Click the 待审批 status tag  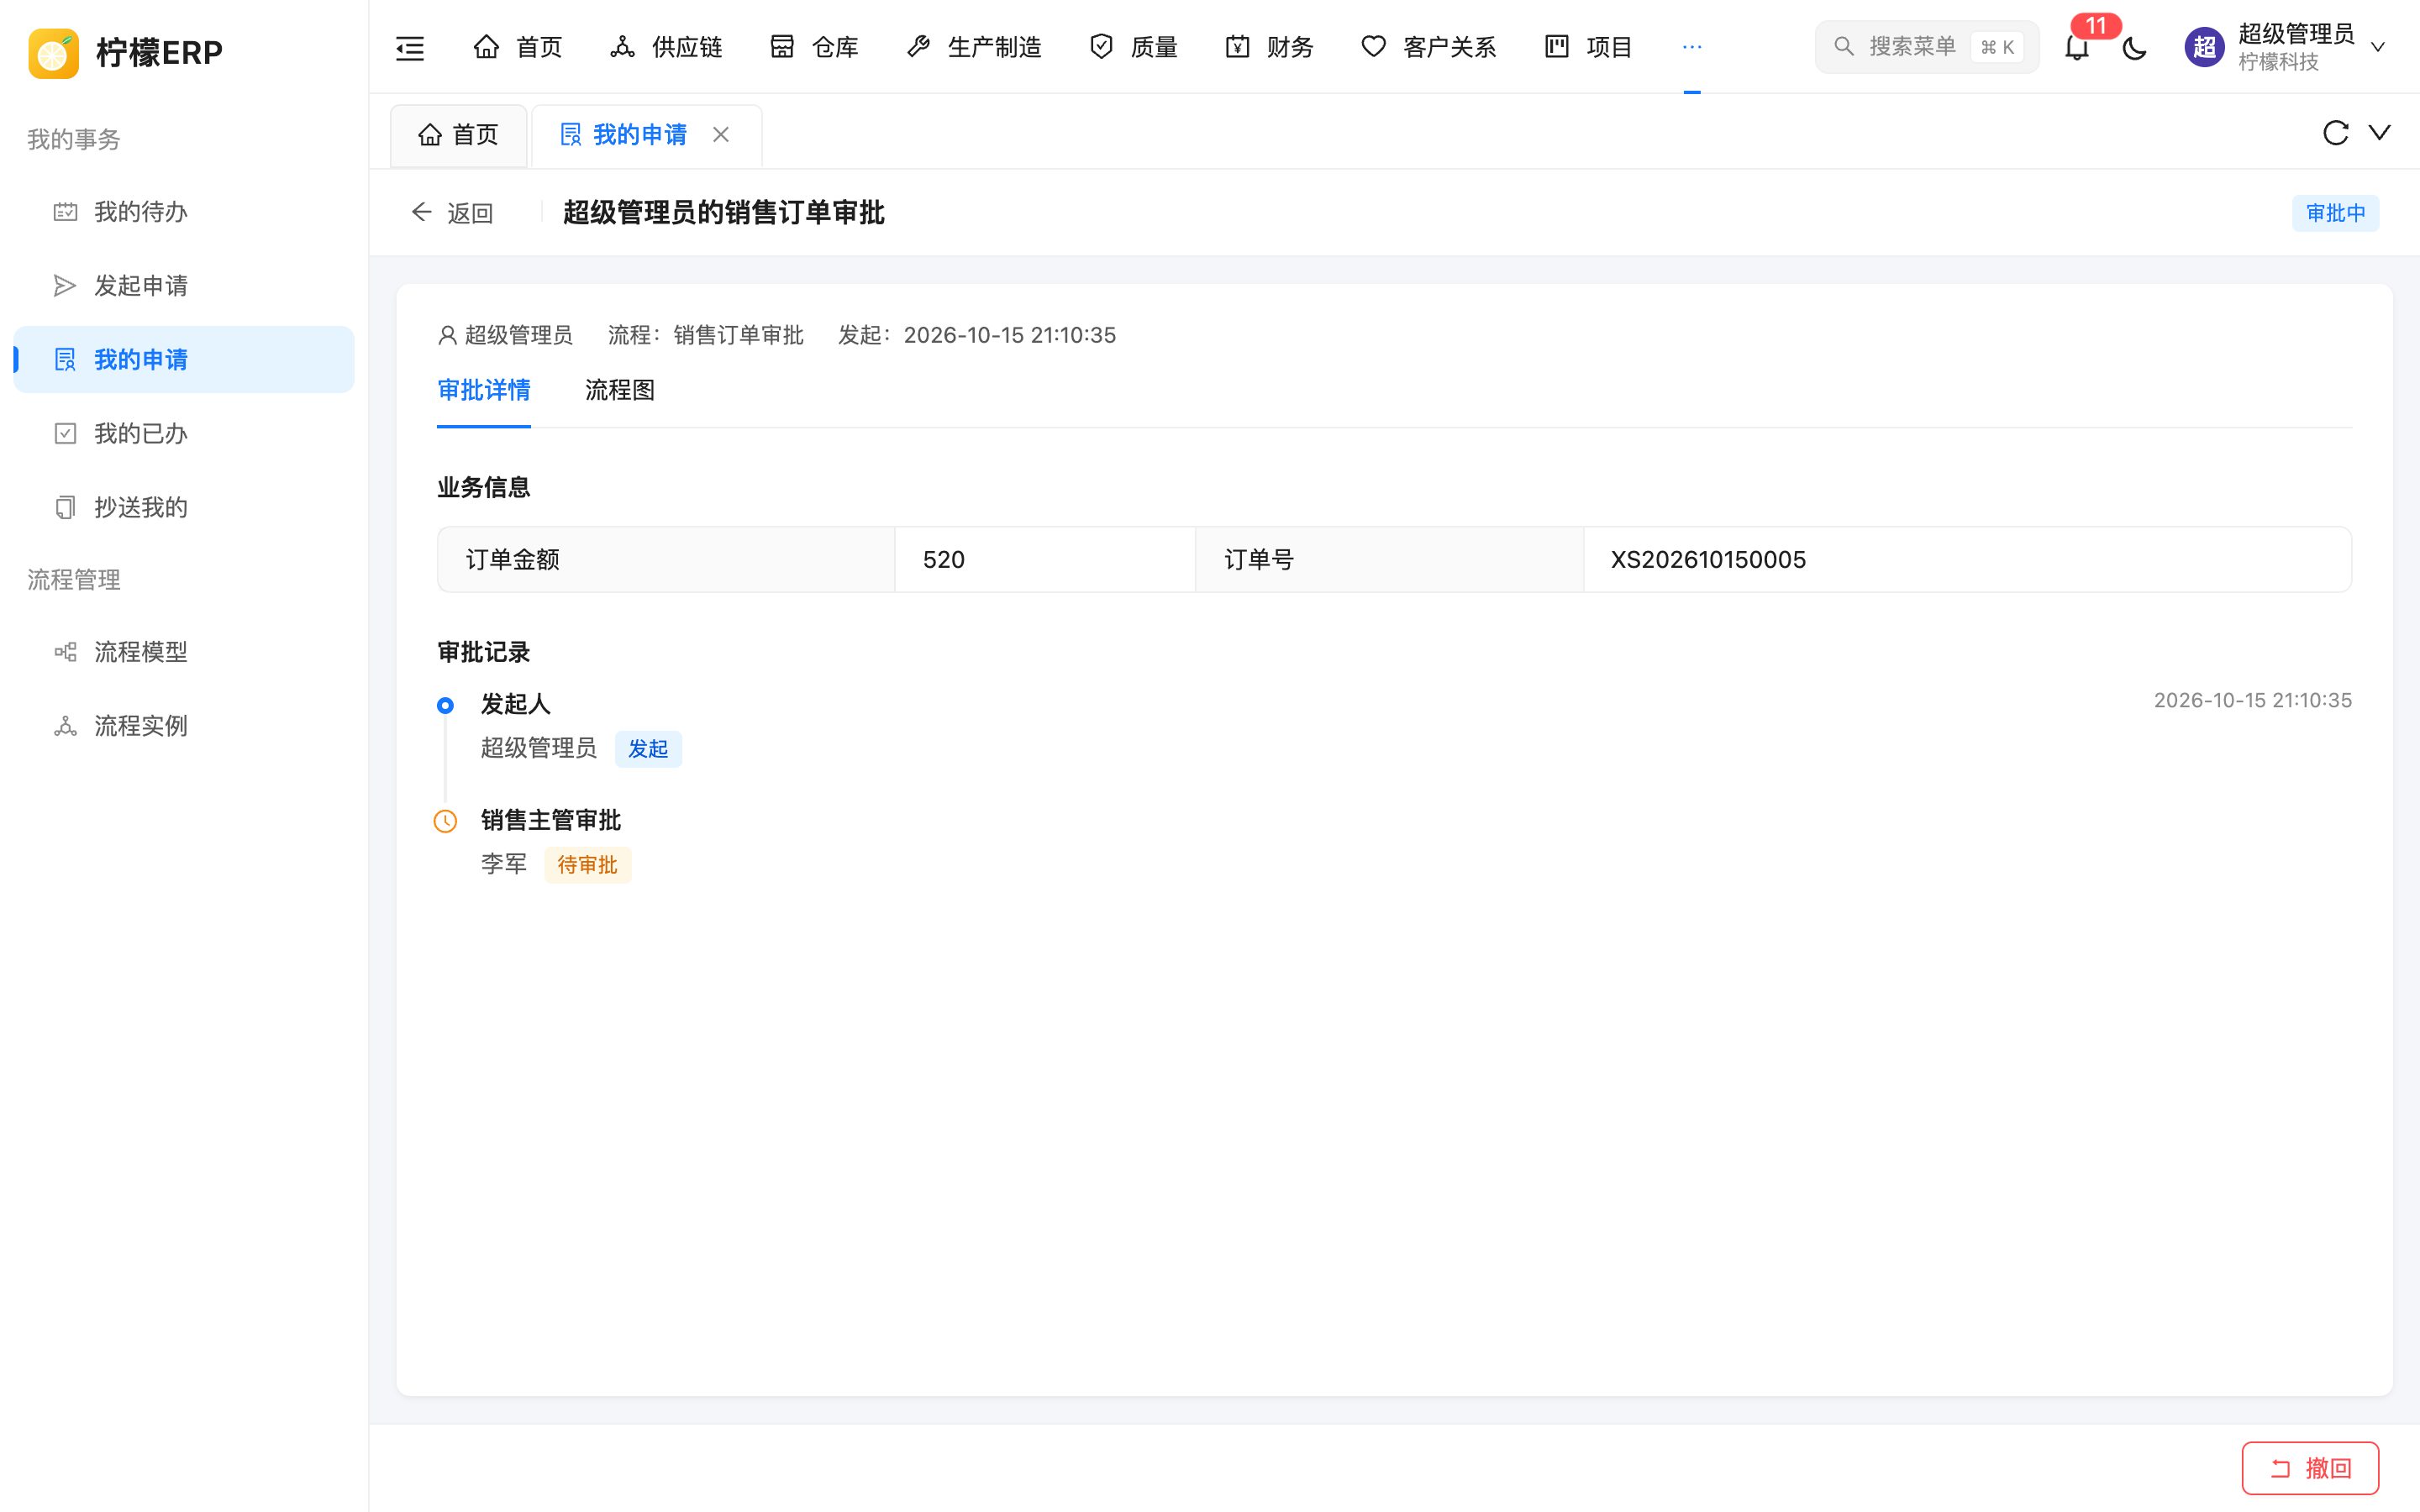pyautogui.click(x=588, y=865)
